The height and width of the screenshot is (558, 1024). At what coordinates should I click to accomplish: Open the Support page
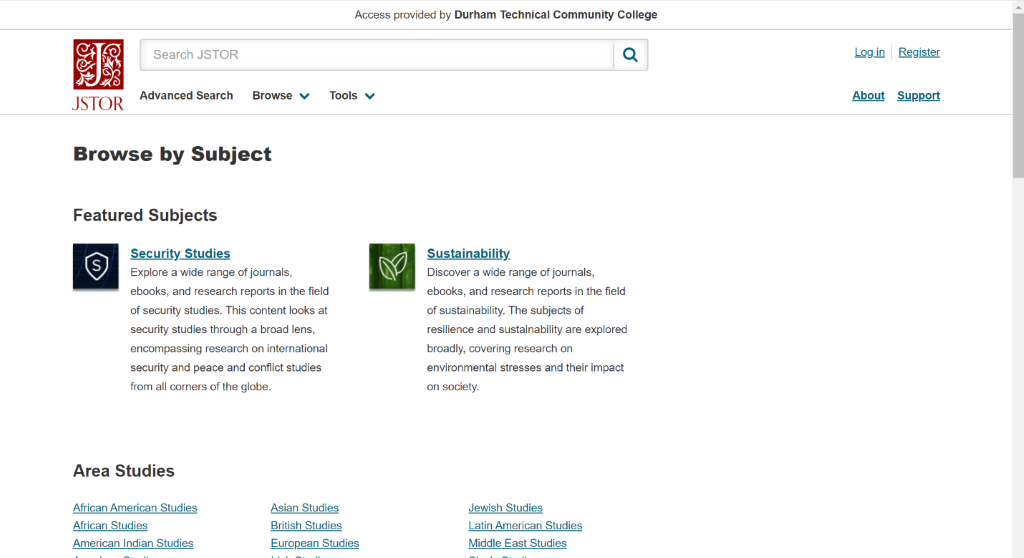point(918,96)
